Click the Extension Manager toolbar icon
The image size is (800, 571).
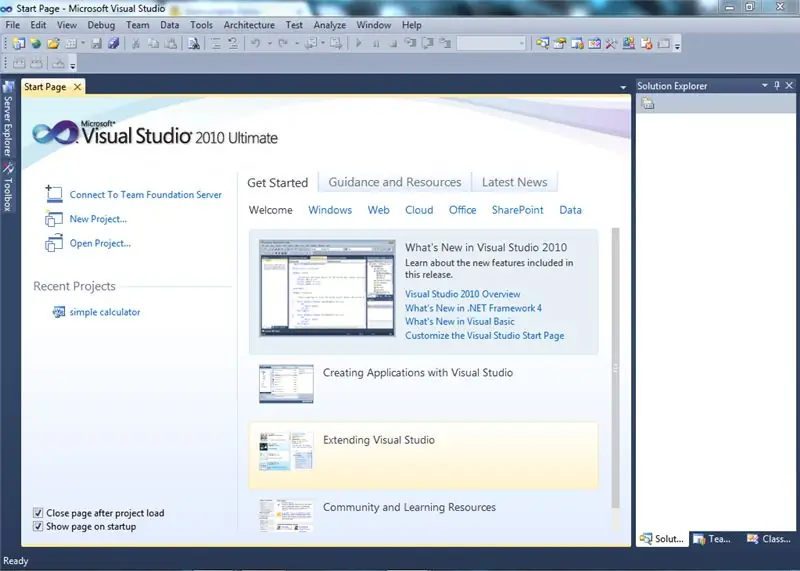coord(629,44)
